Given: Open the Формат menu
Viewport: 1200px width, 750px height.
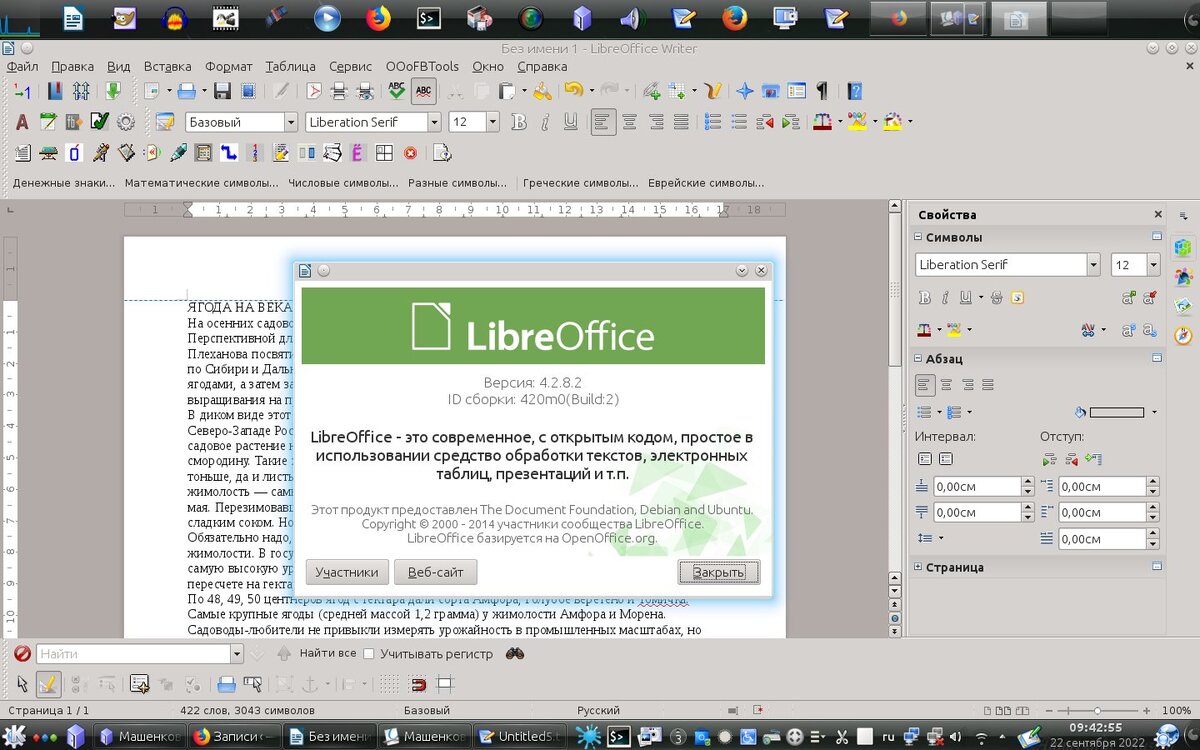Looking at the screenshot, I should [228, 66].
